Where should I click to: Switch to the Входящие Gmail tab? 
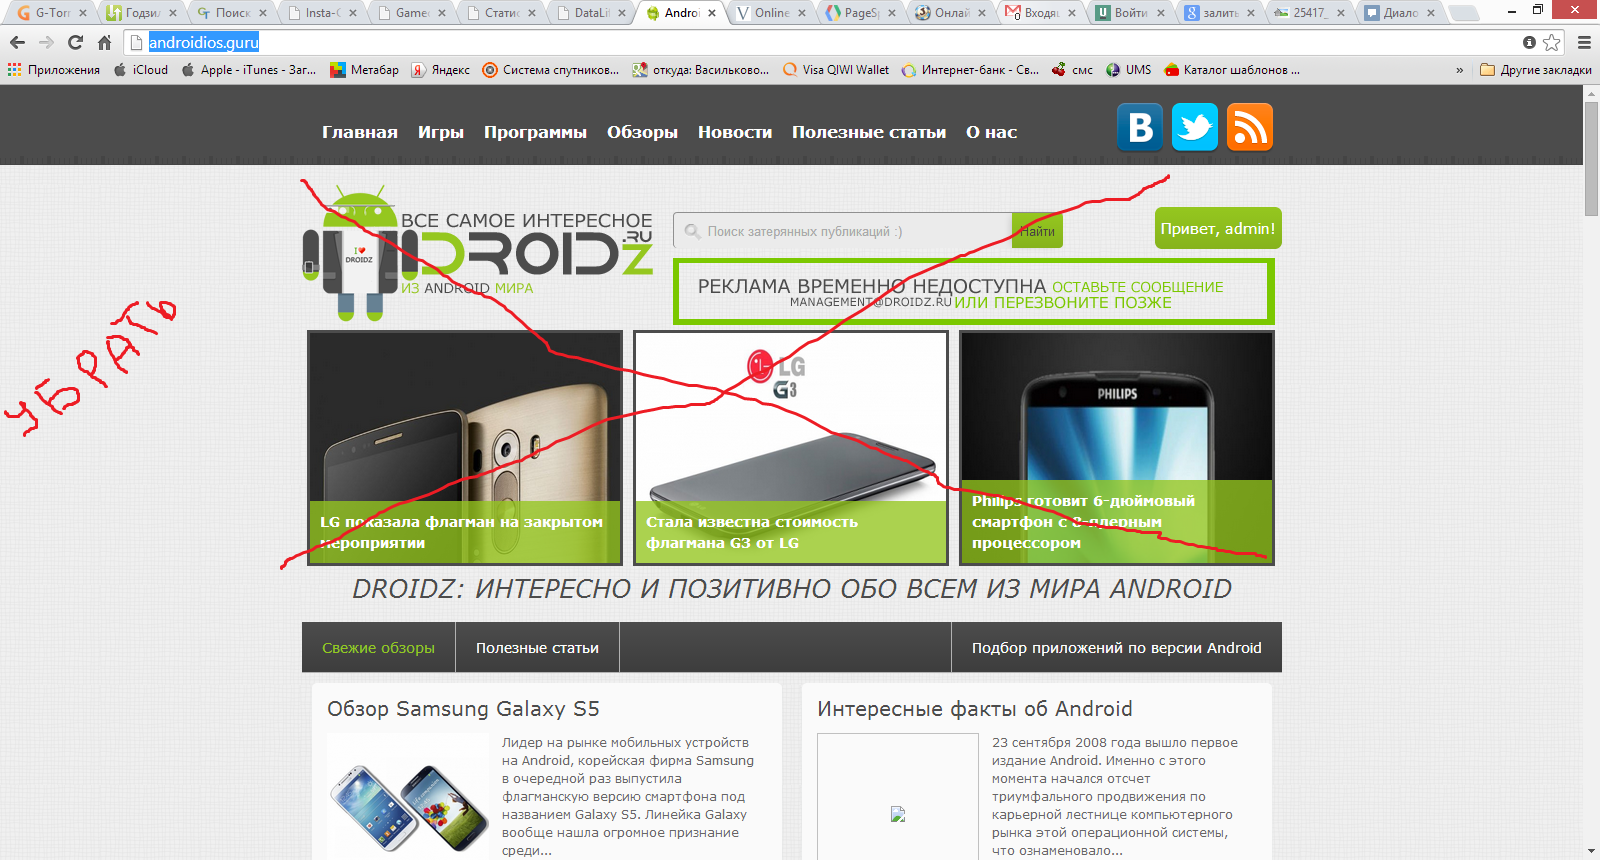click(x=1041, y=13)
